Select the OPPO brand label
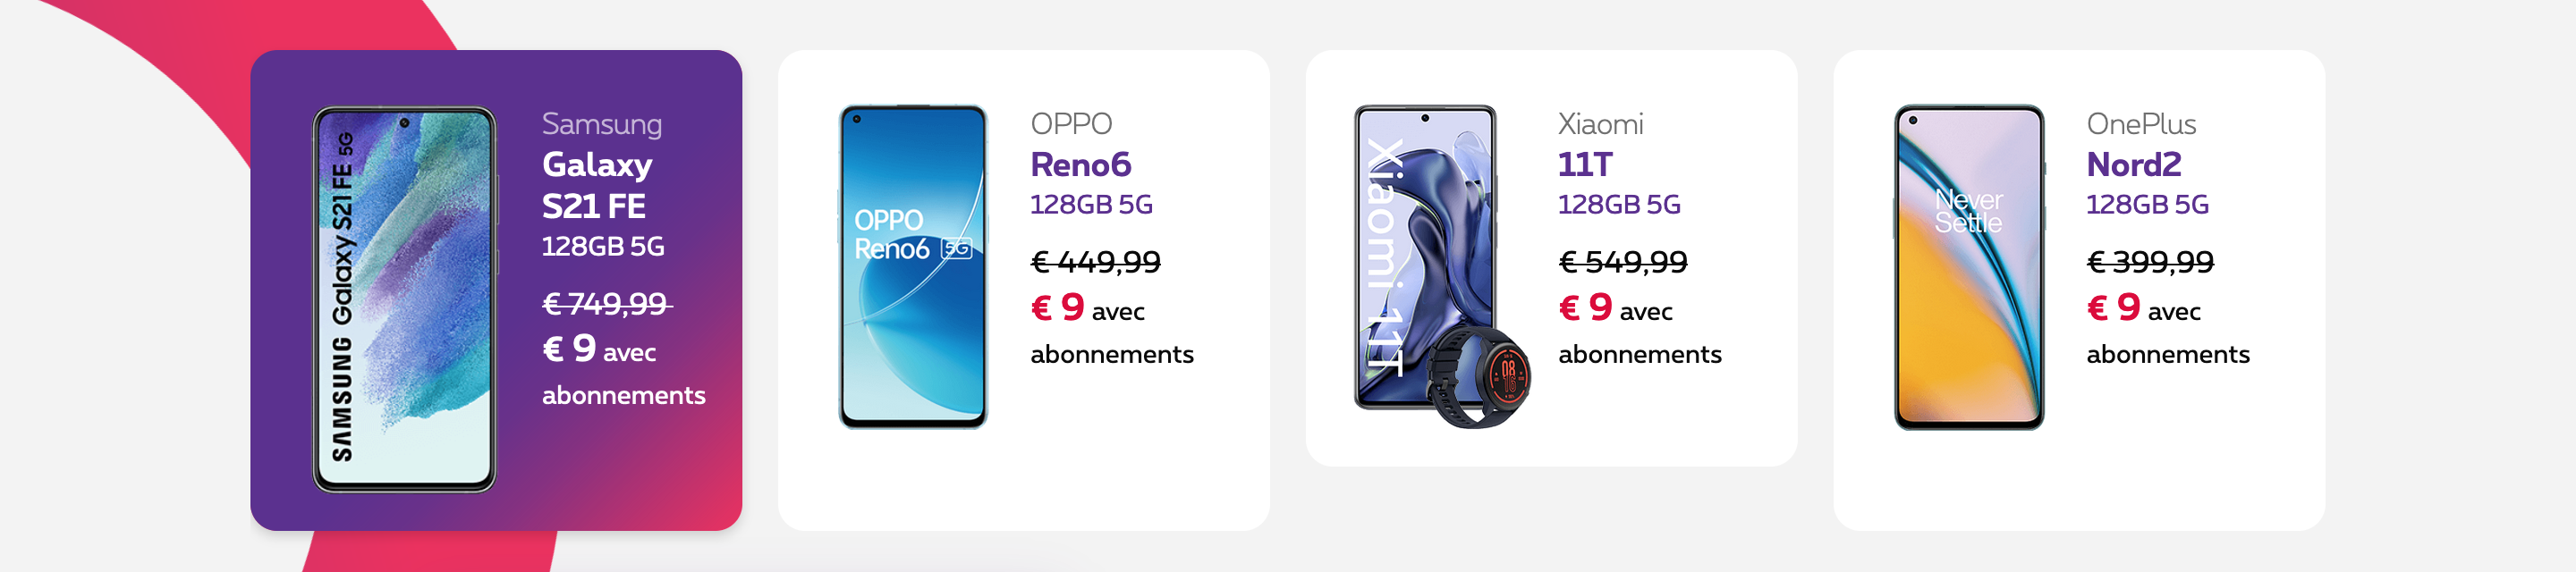This screenshot has width=2576, height=572. coord(1071,124)
